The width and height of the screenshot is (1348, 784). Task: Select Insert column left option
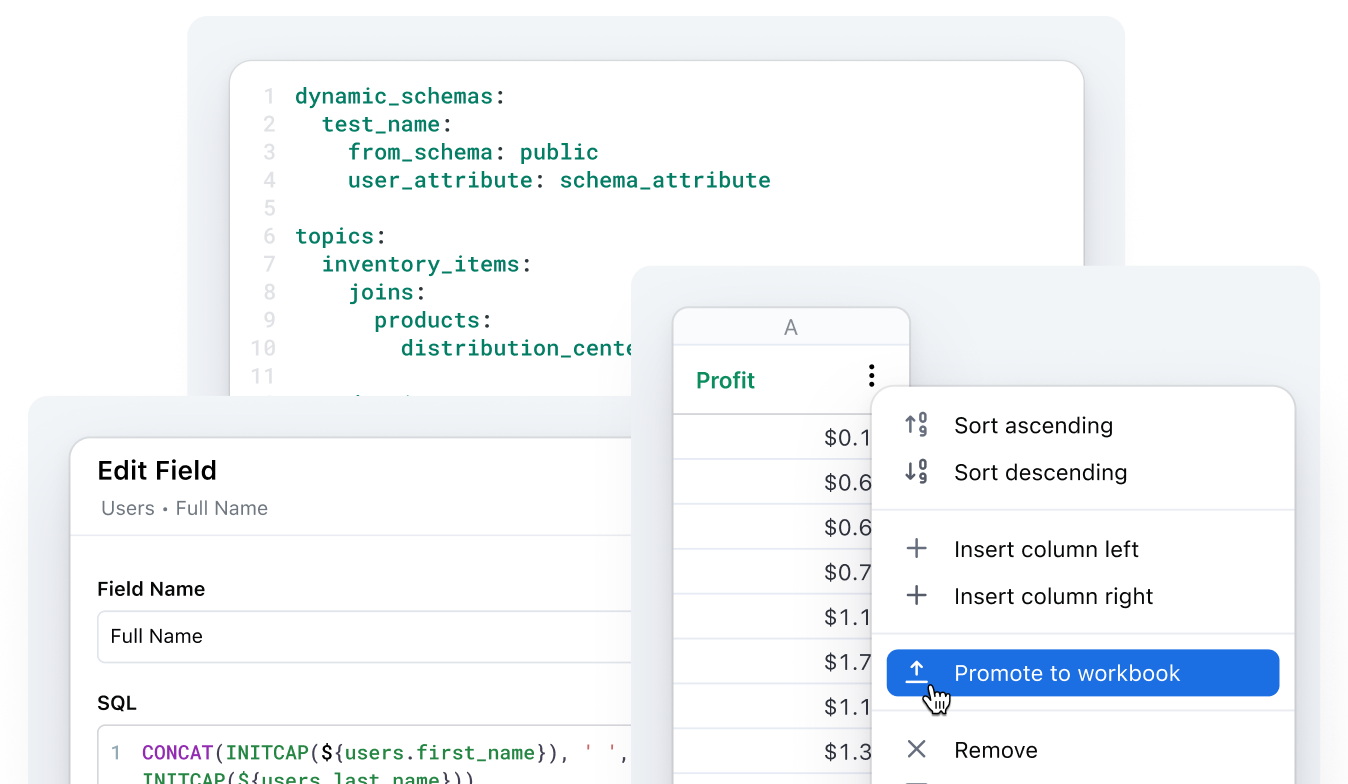[x=1046, y=548]
